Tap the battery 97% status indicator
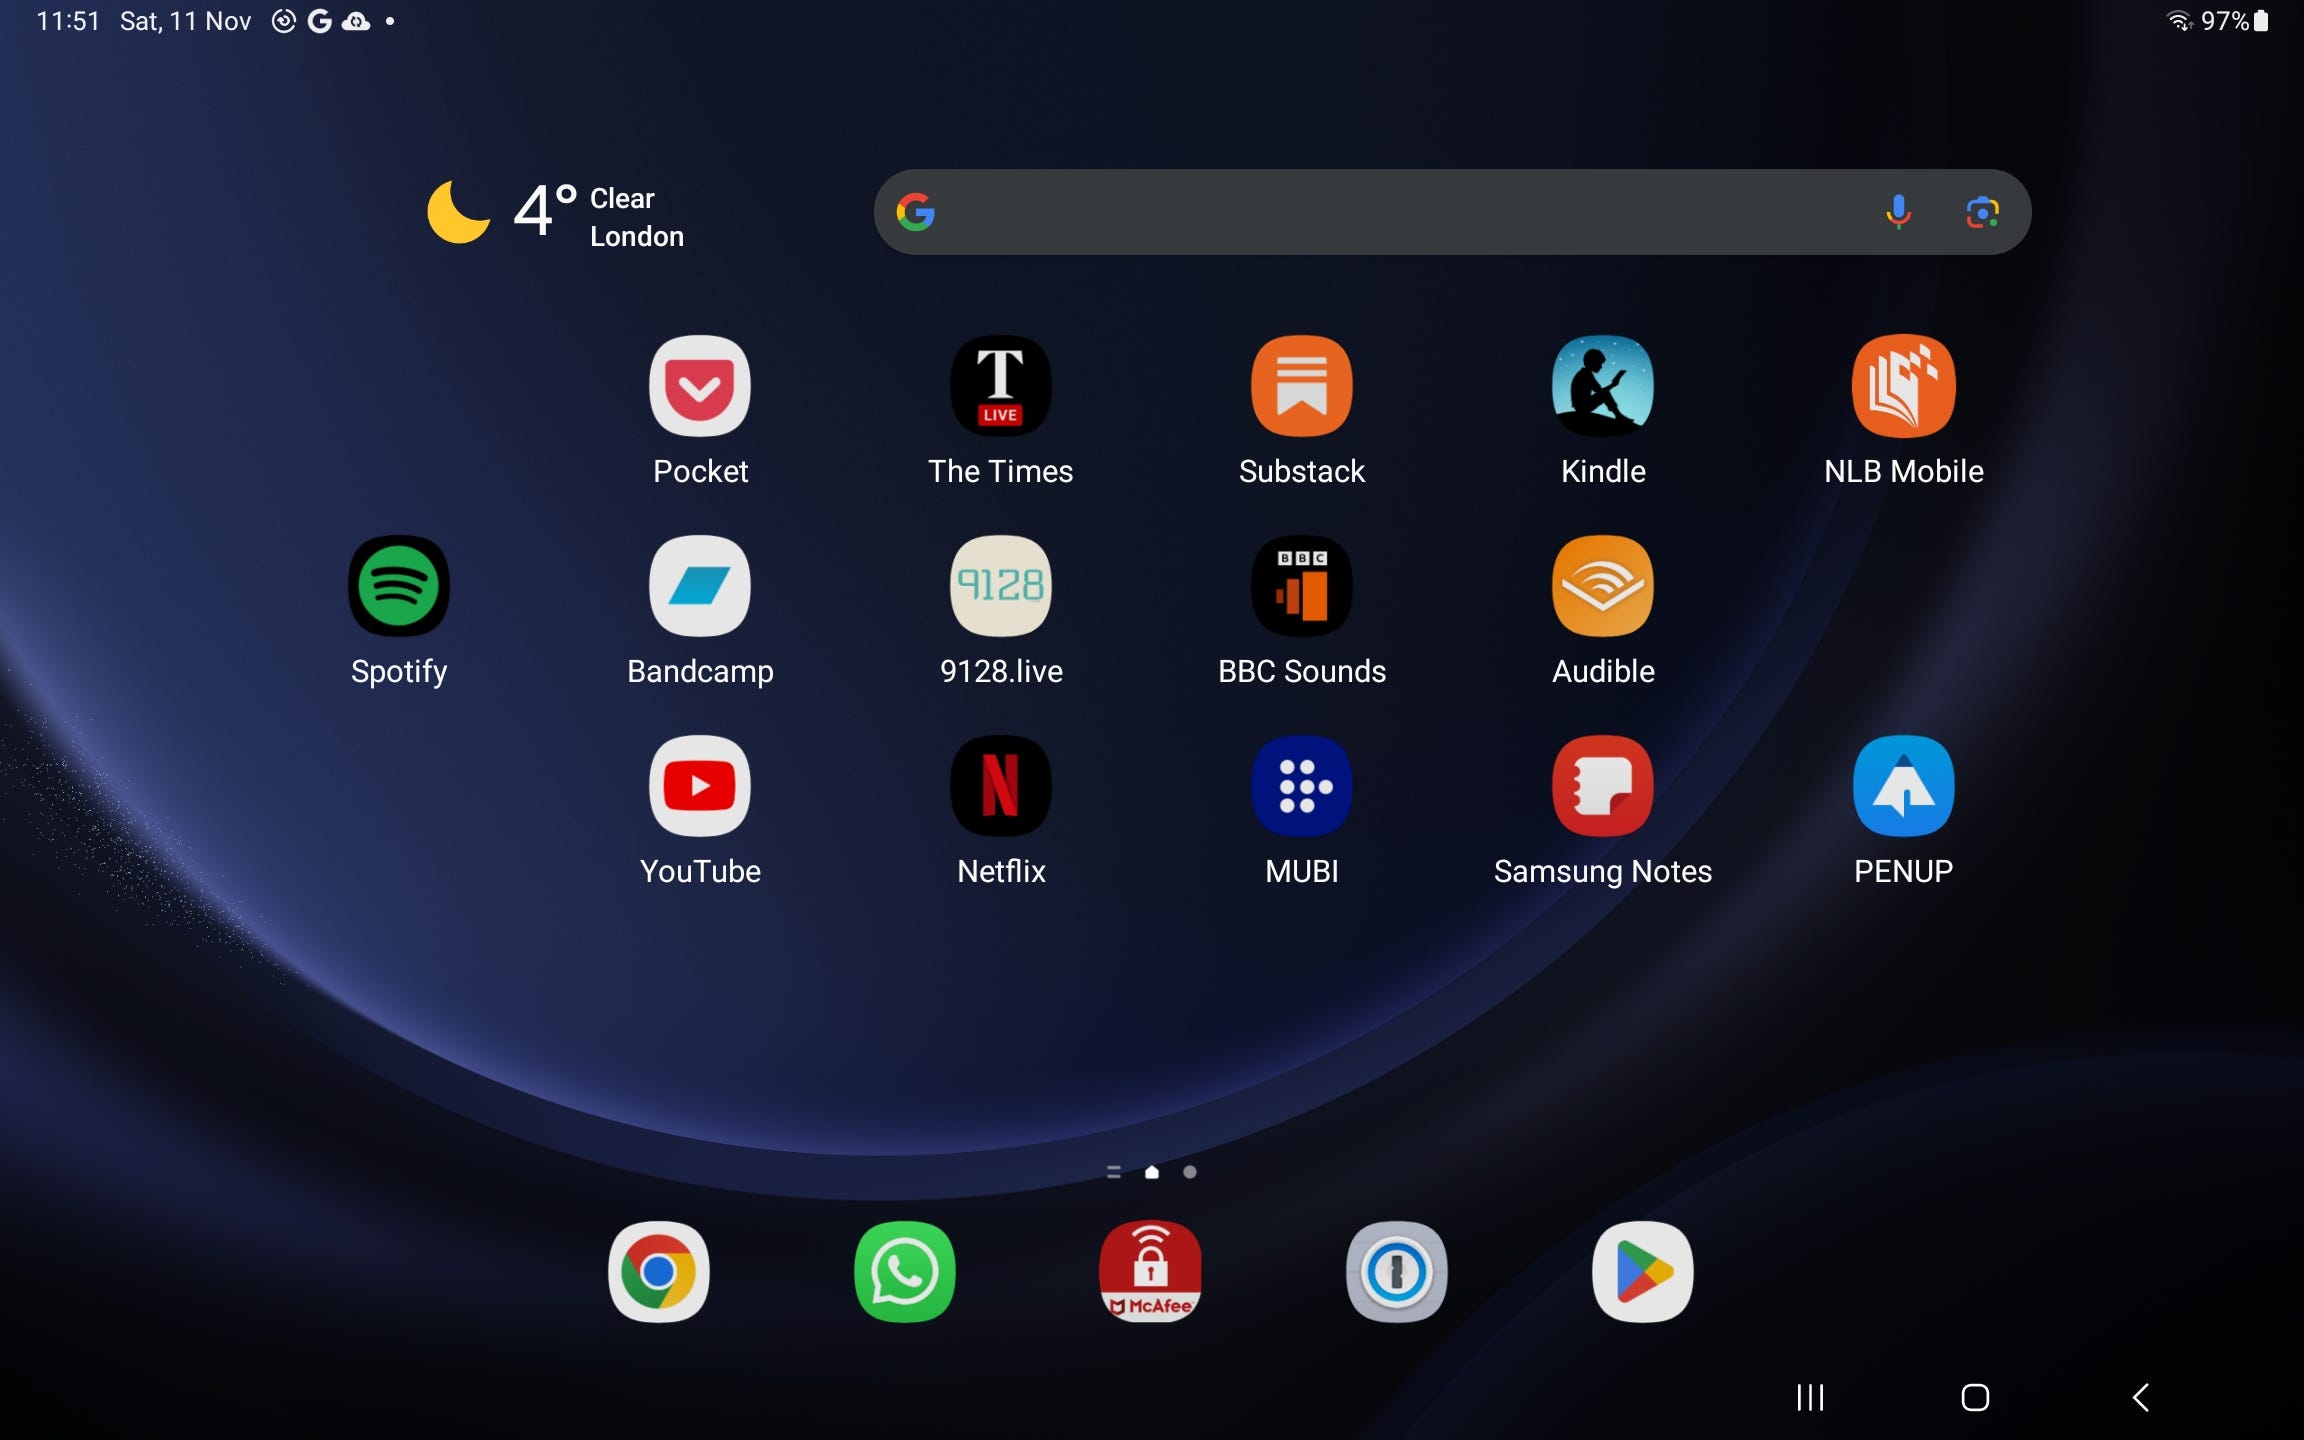 (2235, 21)
